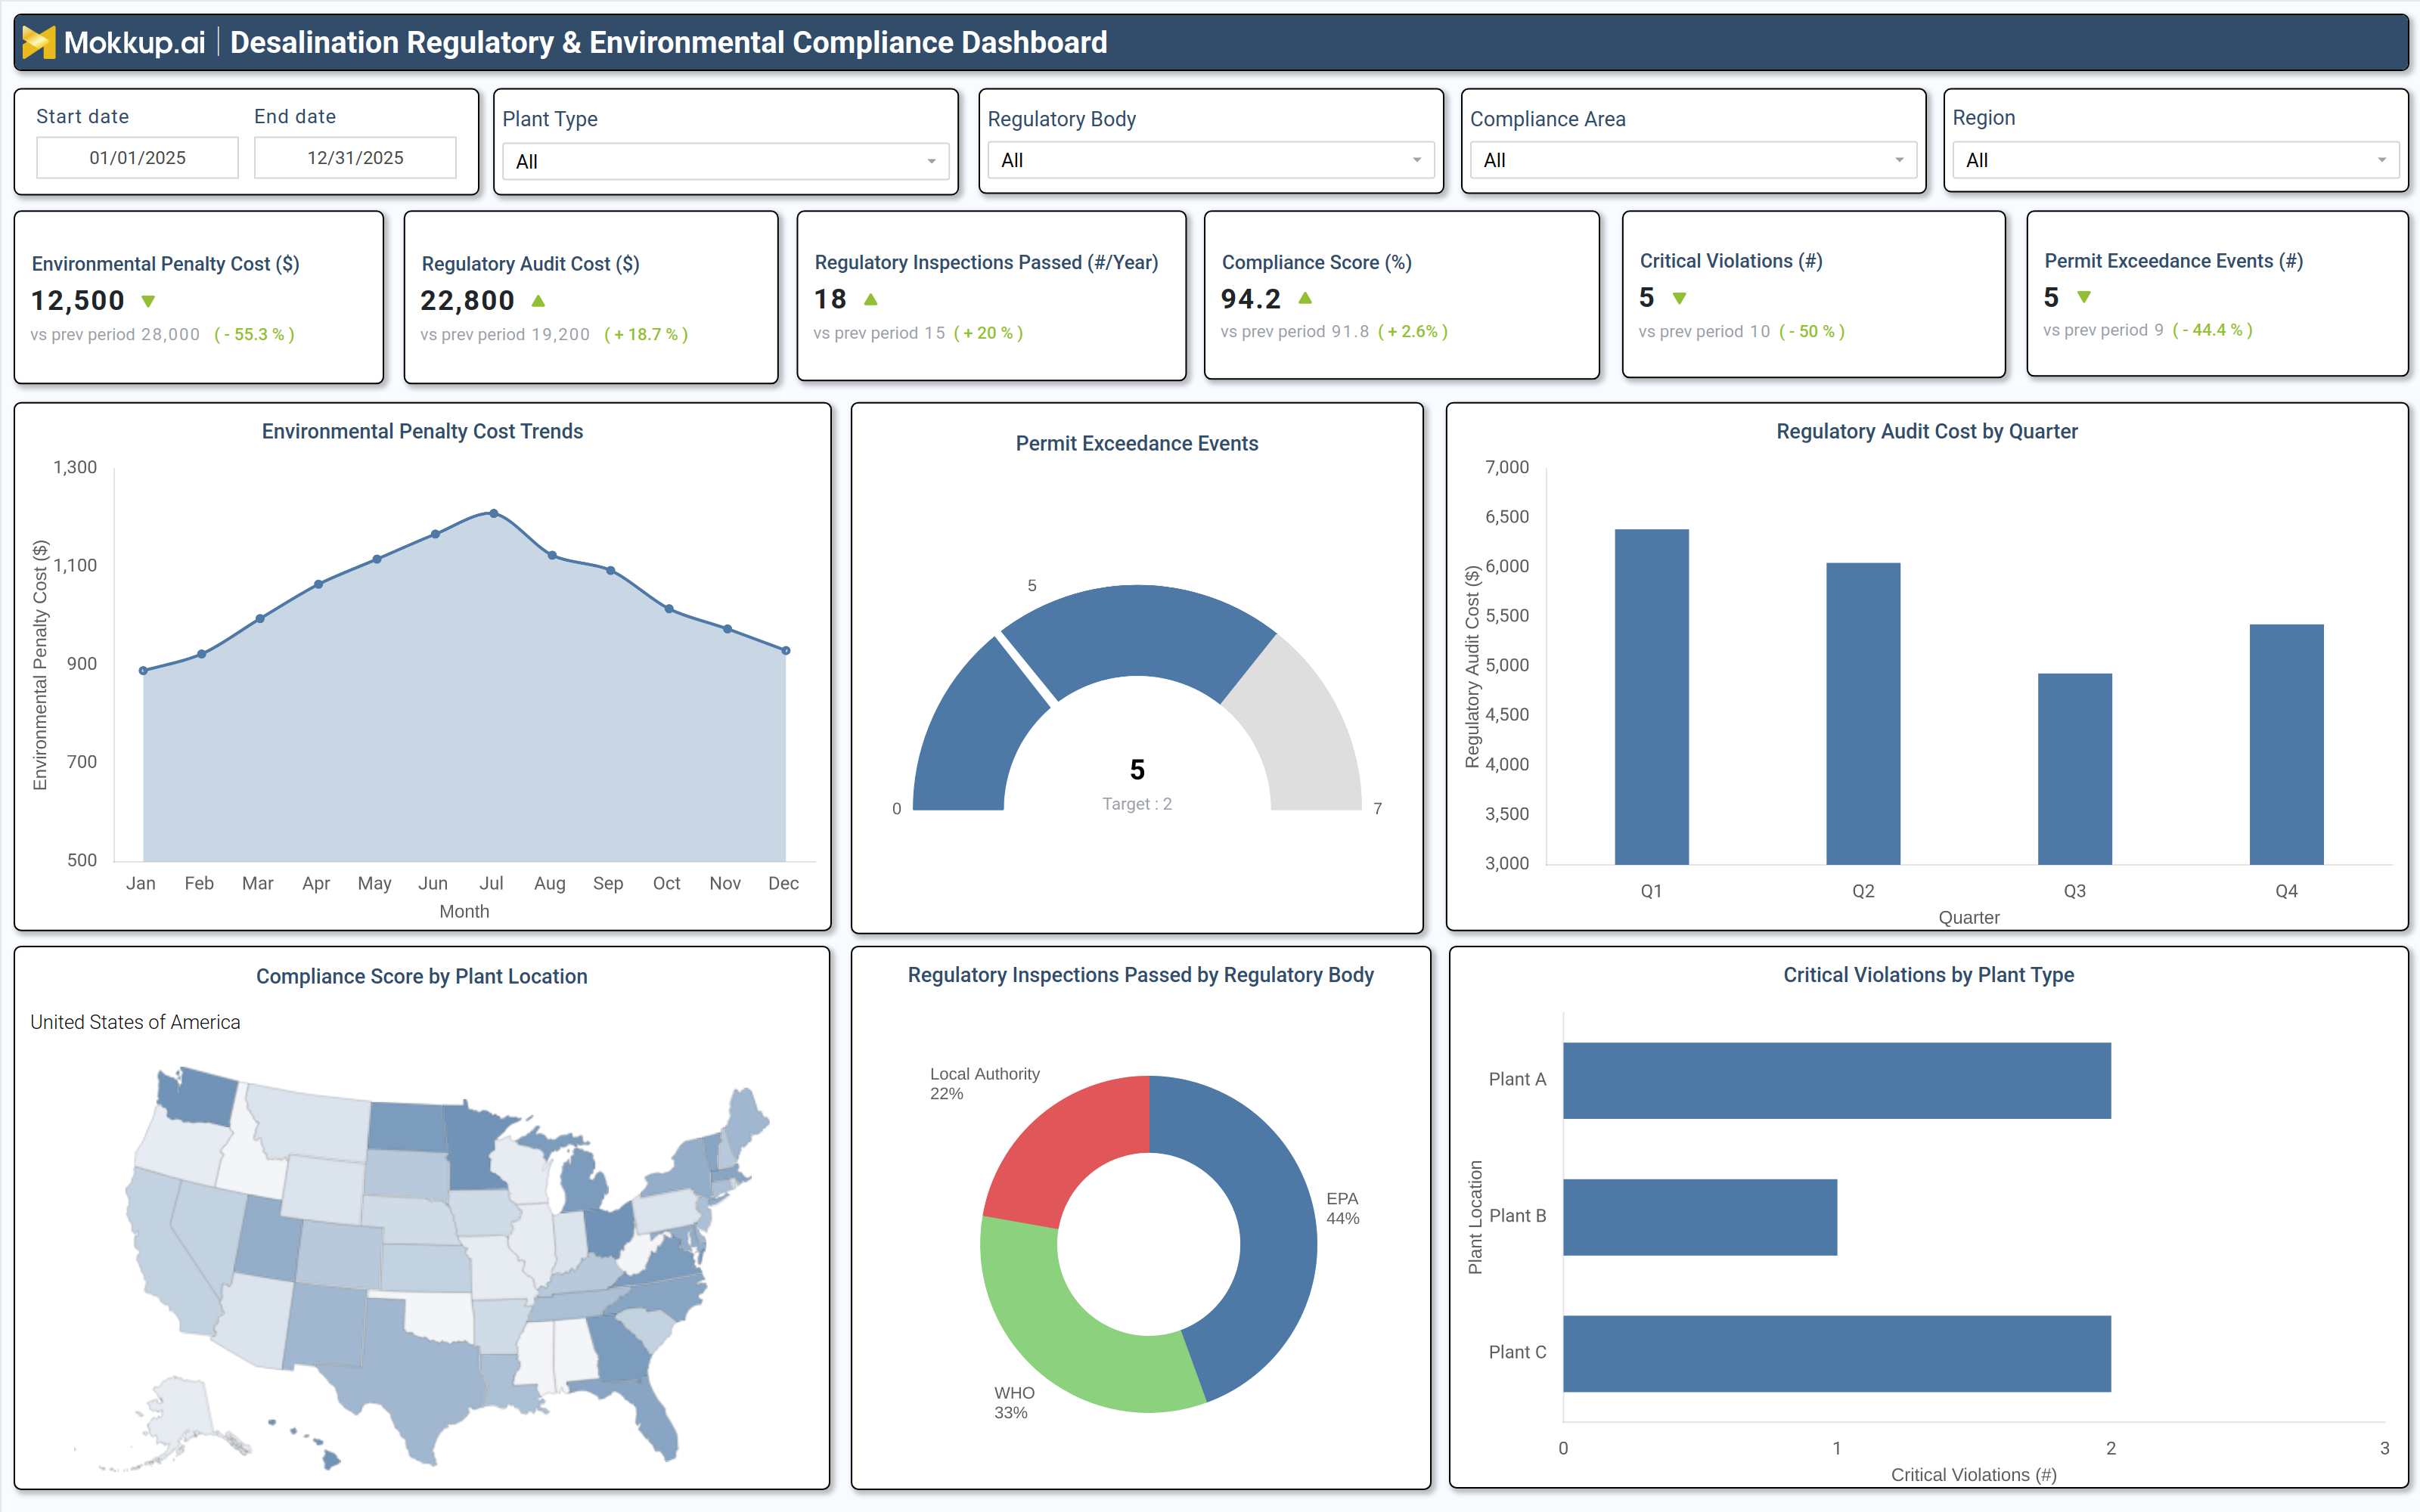
Task: Click the January data point on penalty trend
Action: coord(143,671)
